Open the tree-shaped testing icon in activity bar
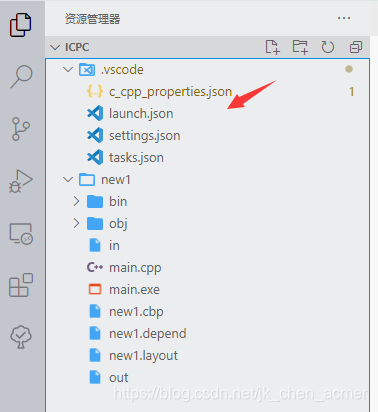This screenshot has height=412, width=378. pyautogui.click(x=21, y=337)
